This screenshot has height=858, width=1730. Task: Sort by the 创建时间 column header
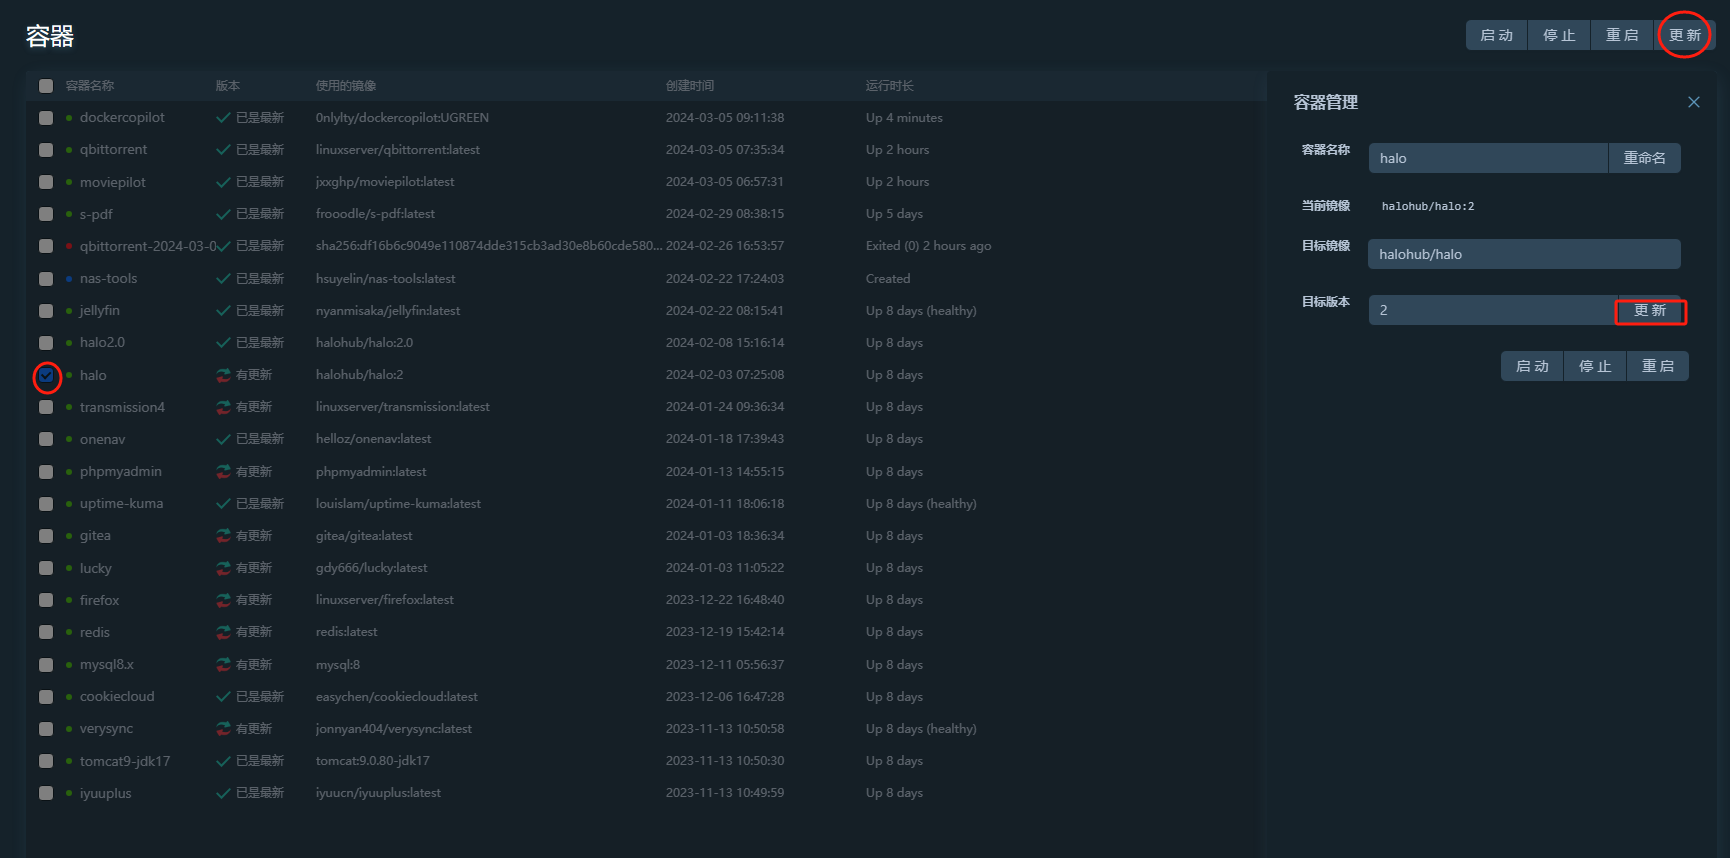(690, 86)
